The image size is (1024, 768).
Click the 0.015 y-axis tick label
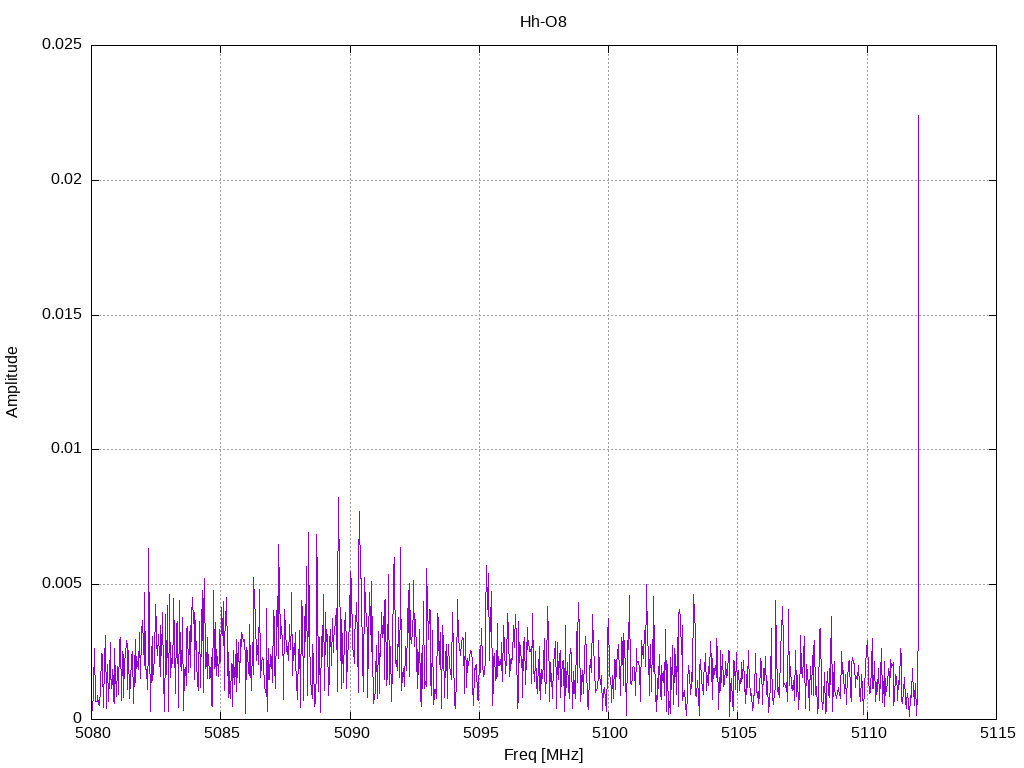coord(61,315)
